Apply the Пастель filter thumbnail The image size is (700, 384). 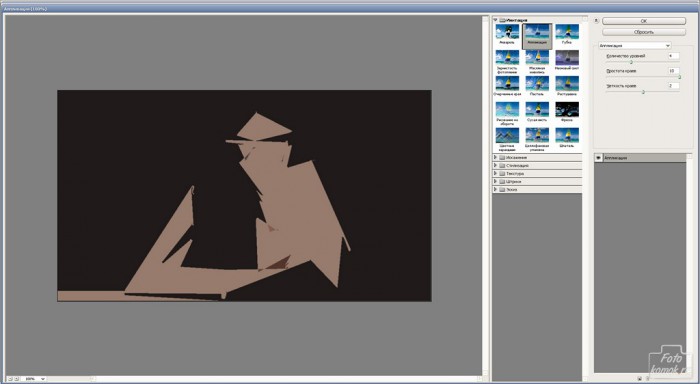[537, 83]
